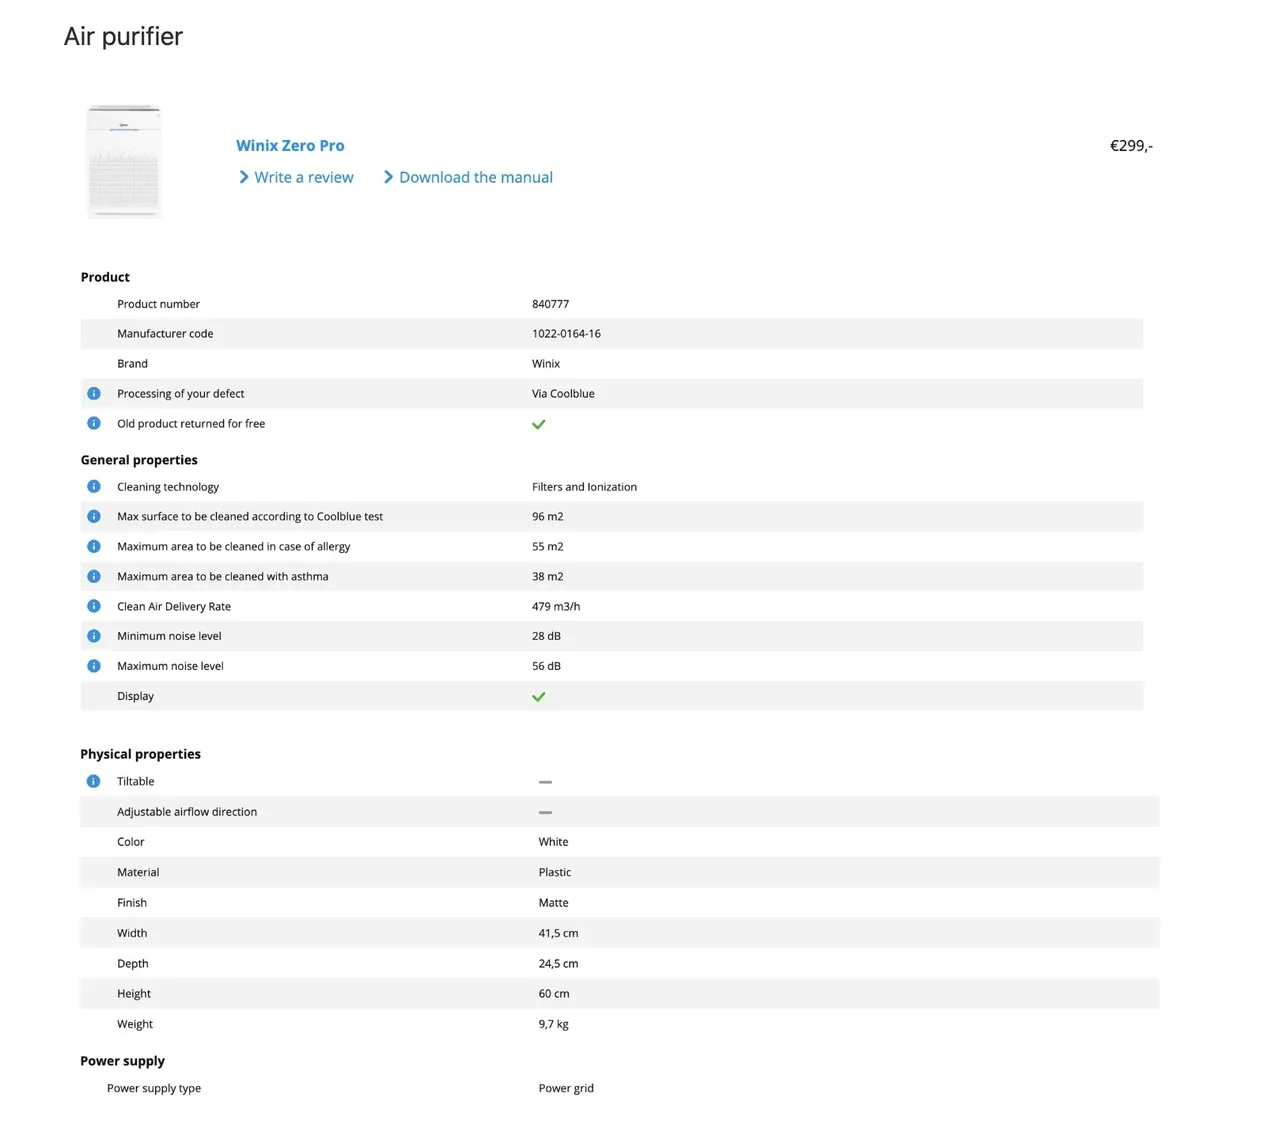Image resolution: width=1280 pixels, height=1131 pixels.
Task: Click the Physical properties heading
Action: coord(141,755)
